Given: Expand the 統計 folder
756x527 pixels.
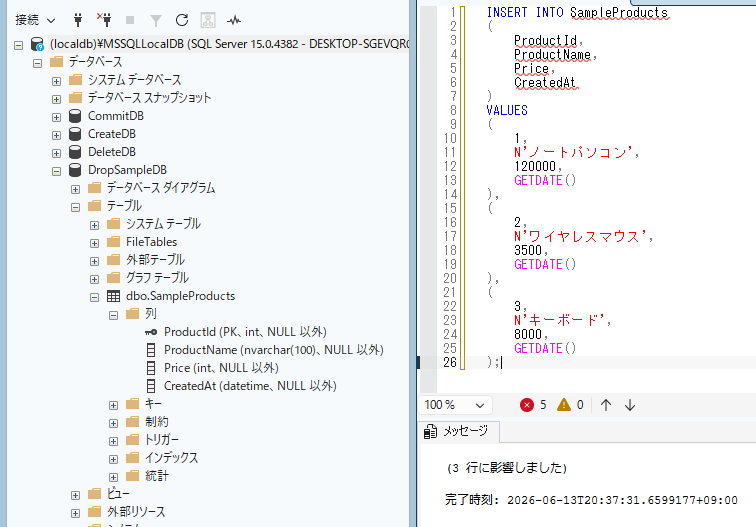Looking at the screenshot, I should coord(113,477).
